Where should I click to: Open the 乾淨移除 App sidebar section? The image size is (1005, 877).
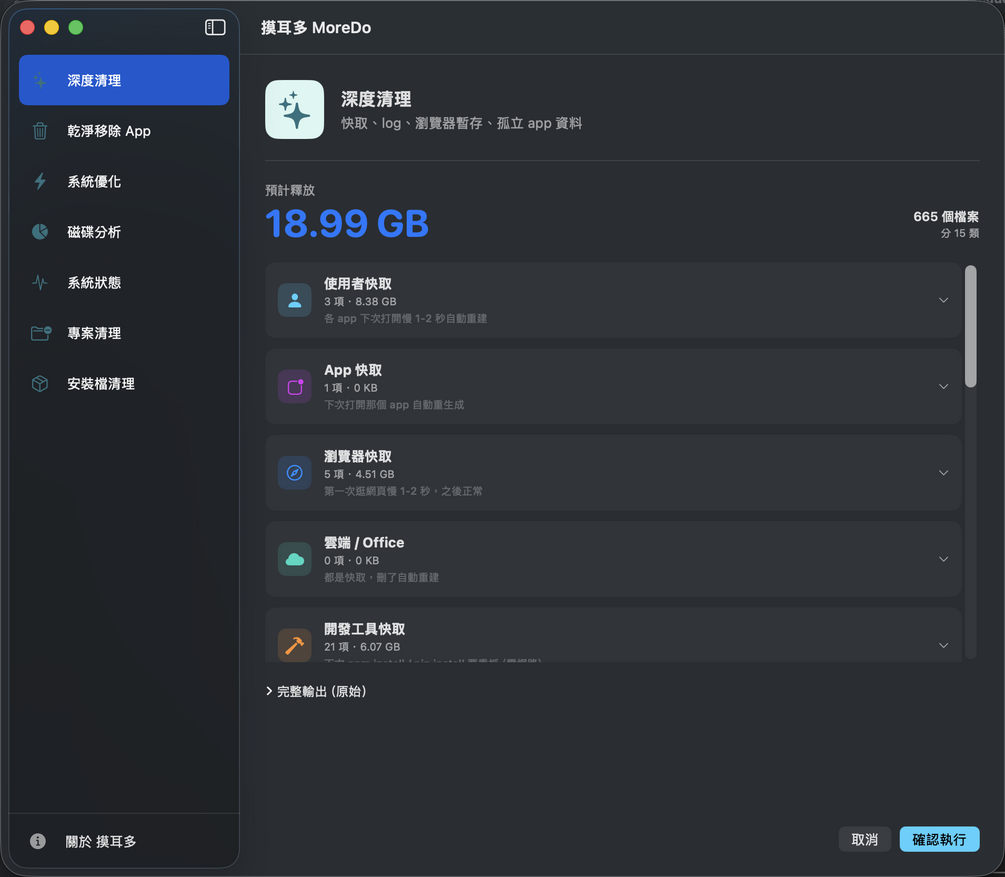pyautogui.click(x=124, y=131)
